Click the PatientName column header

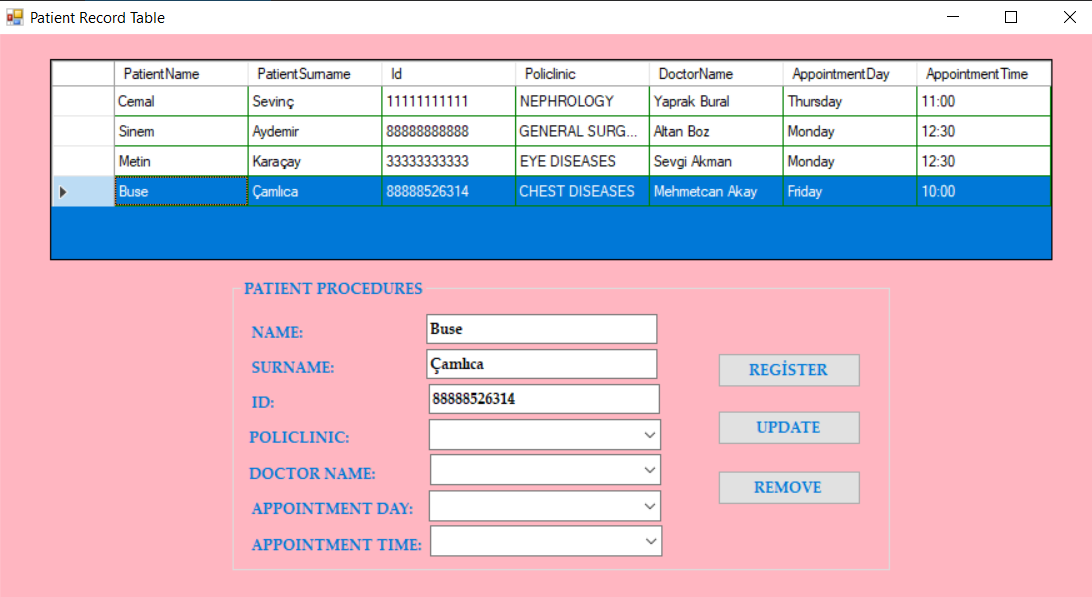point(180,73)
